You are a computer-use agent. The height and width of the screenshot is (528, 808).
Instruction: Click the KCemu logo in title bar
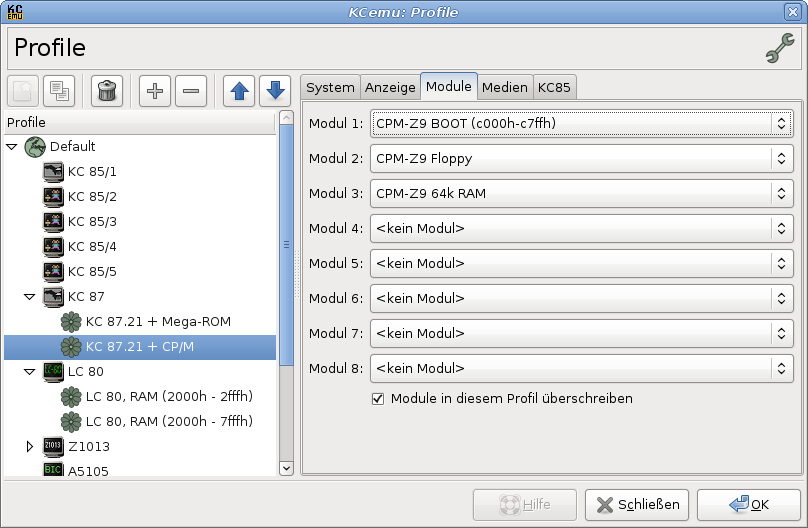click(x=15, y=12)
